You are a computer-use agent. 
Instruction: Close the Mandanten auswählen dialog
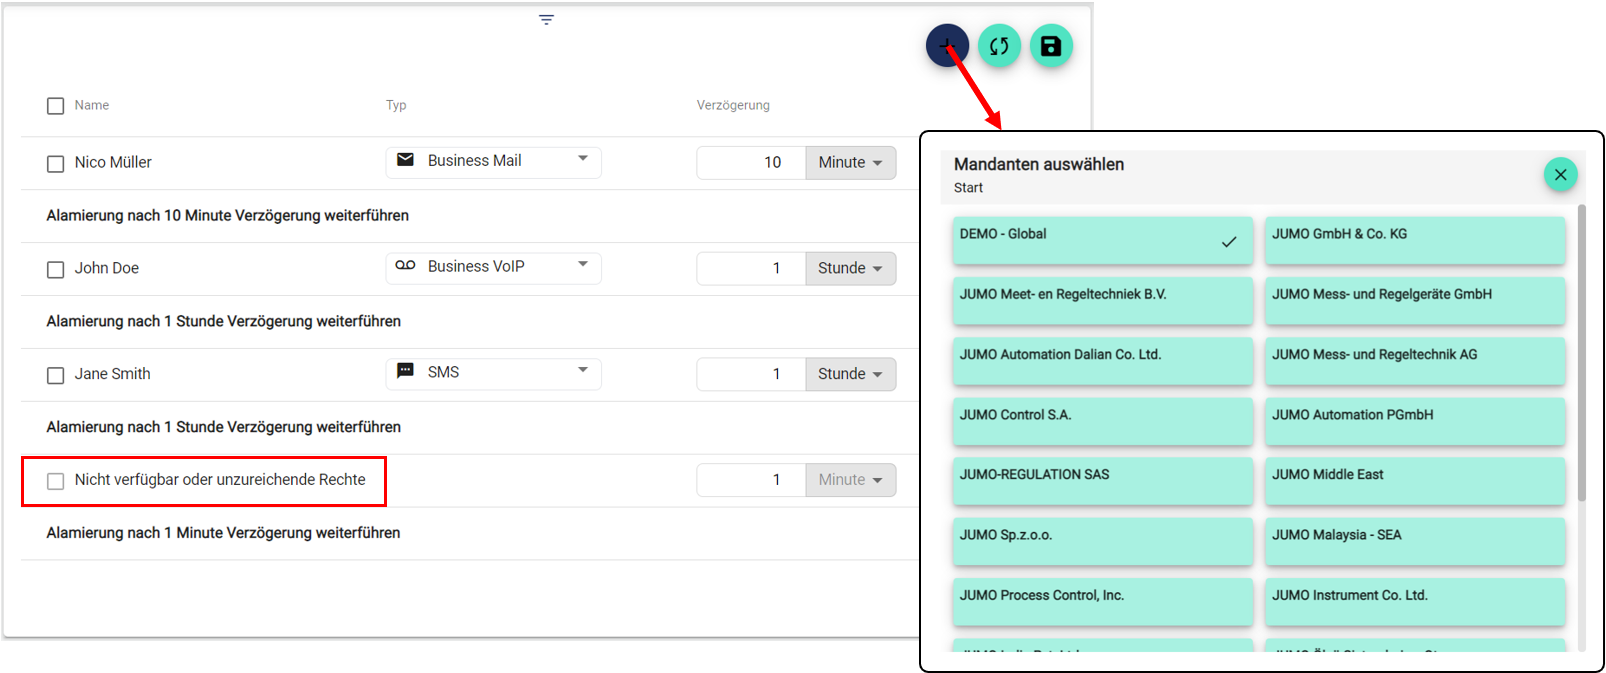(x=1560, y=175)
